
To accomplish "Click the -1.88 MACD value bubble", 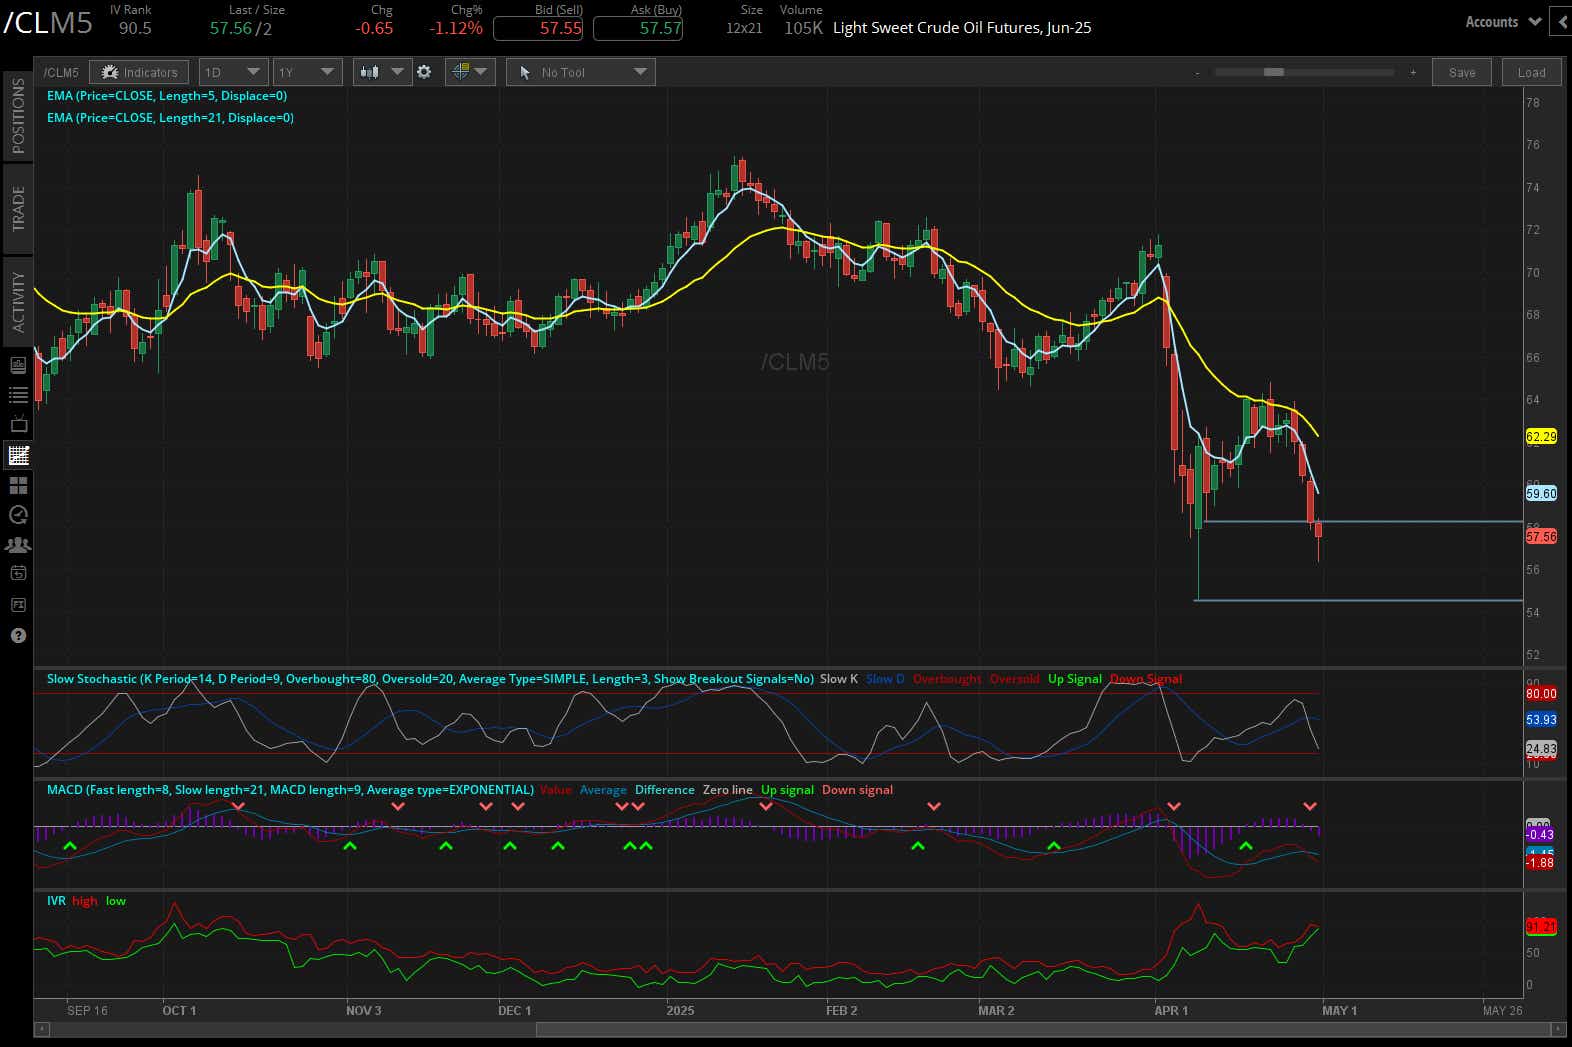I will click(x=1540, y=862).
